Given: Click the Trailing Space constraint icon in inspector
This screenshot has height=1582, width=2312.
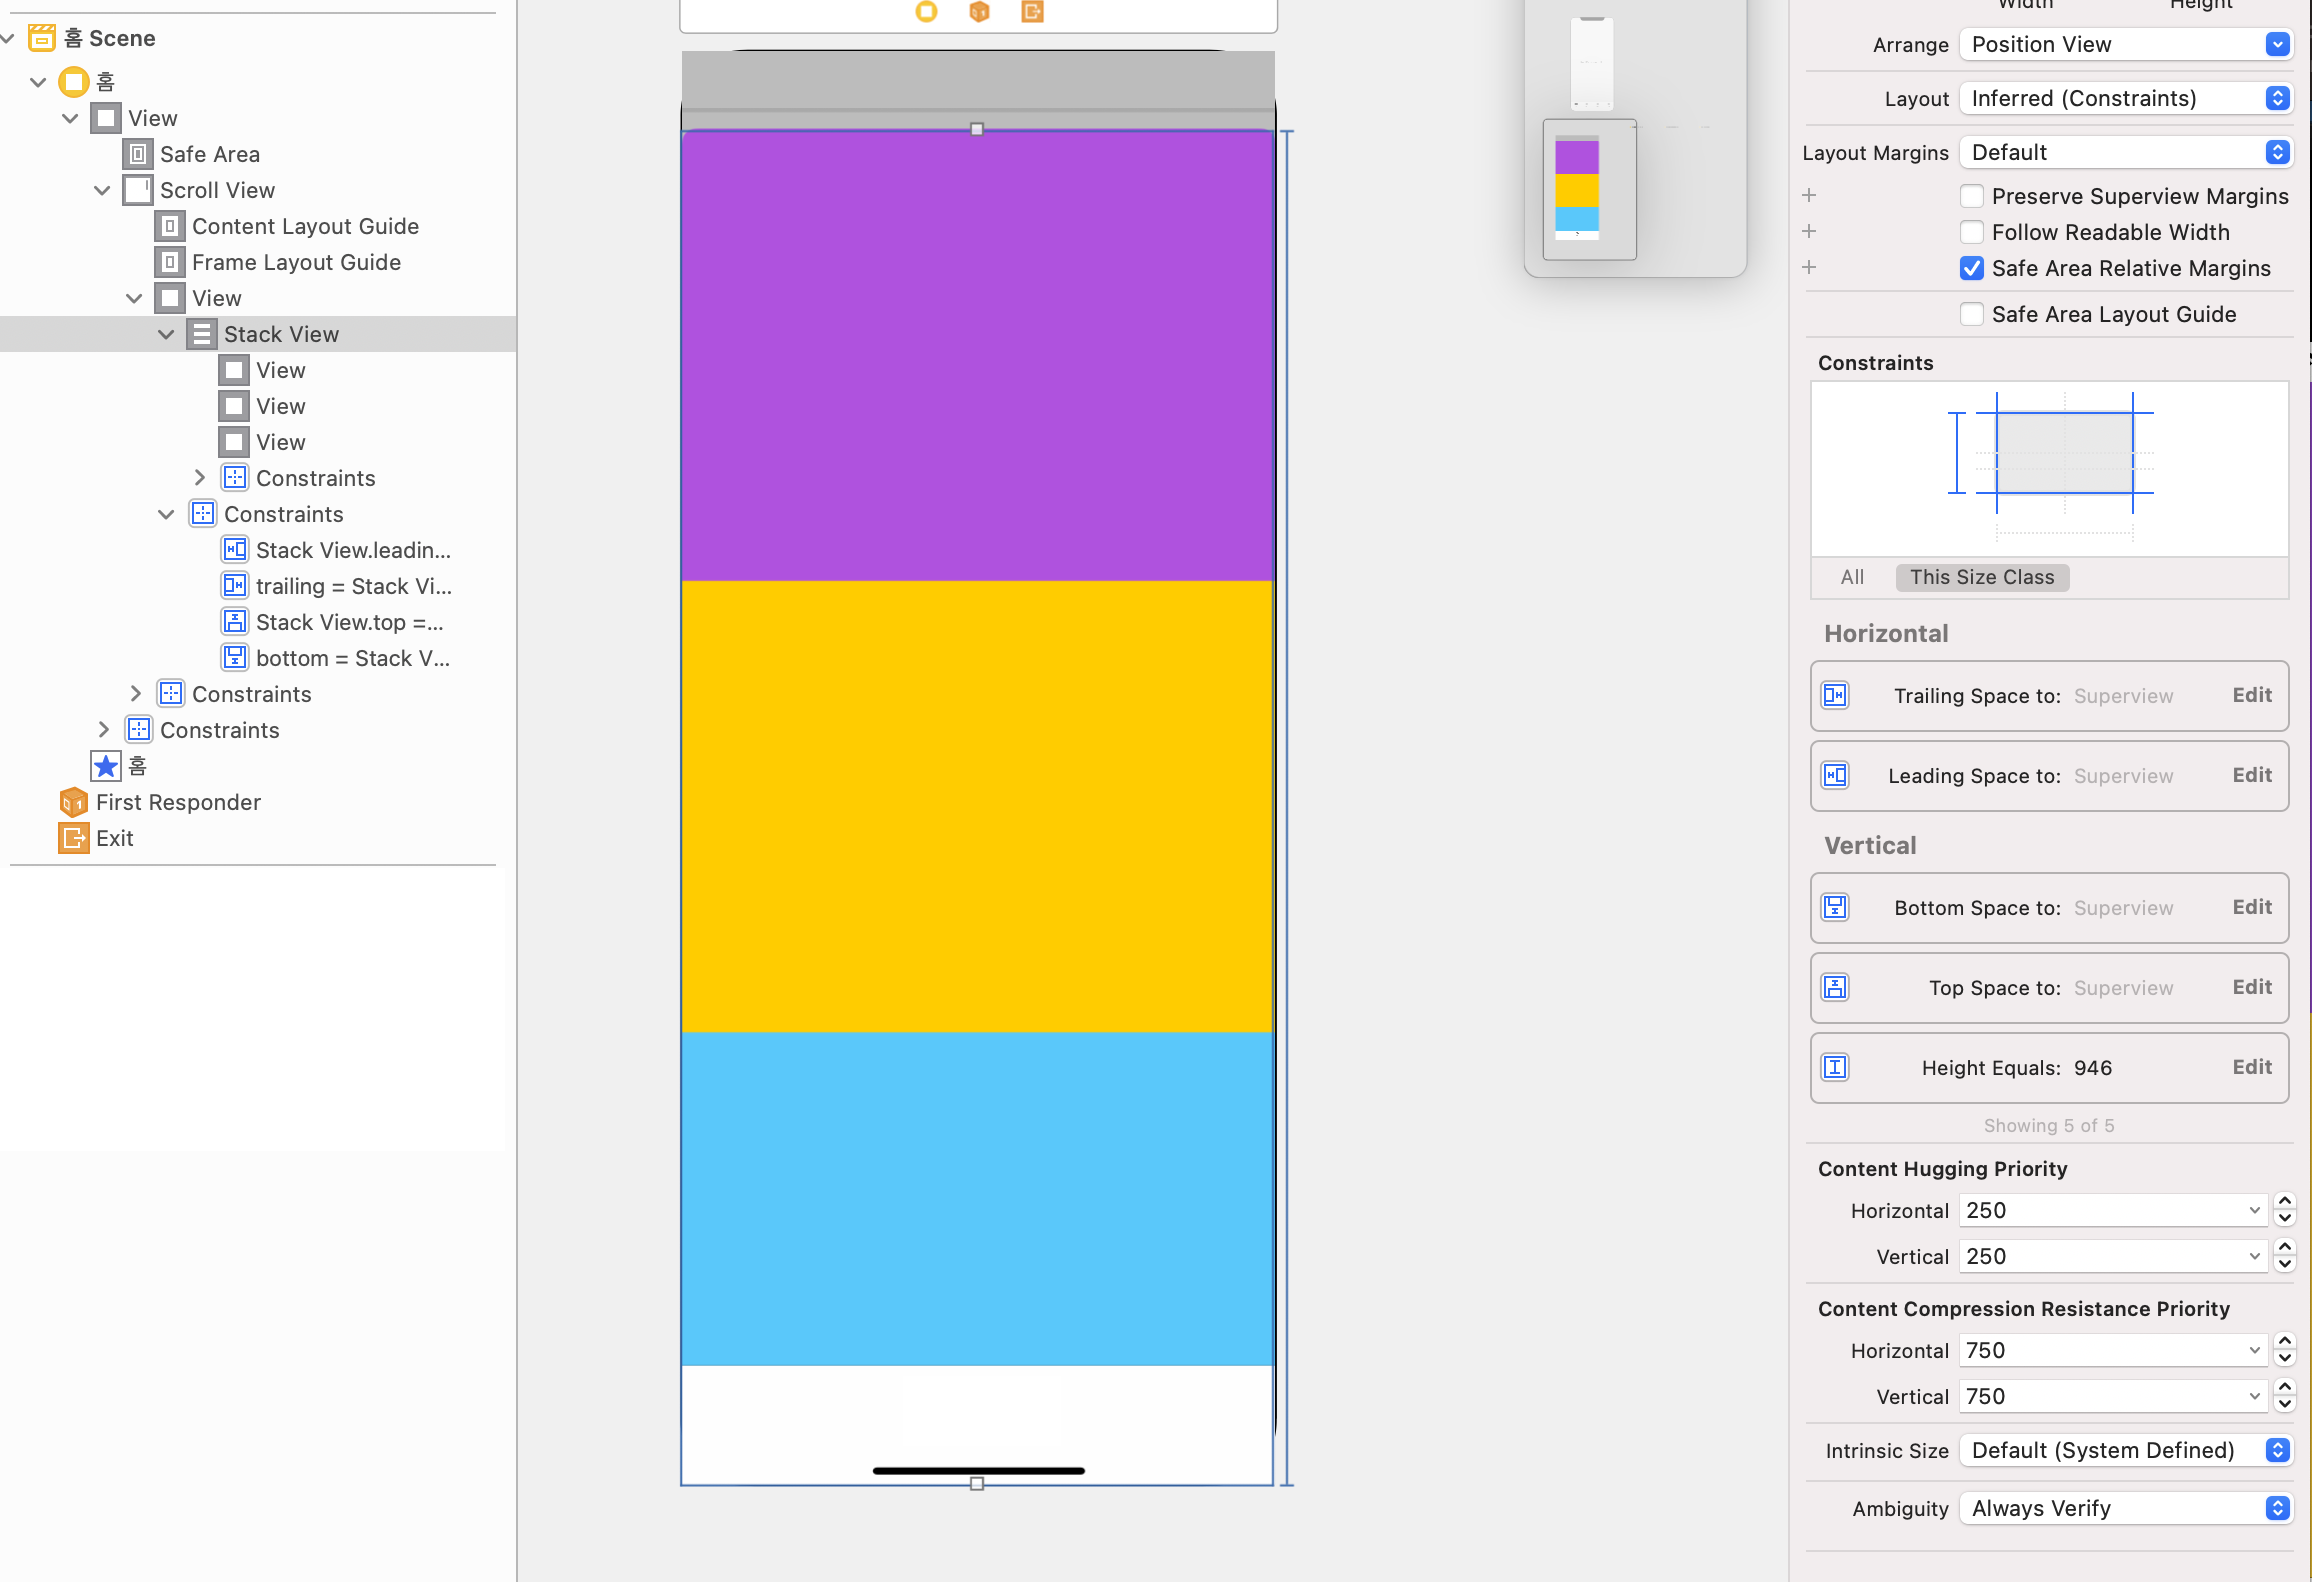Looking at the screenshot, I should point(1835,696).
